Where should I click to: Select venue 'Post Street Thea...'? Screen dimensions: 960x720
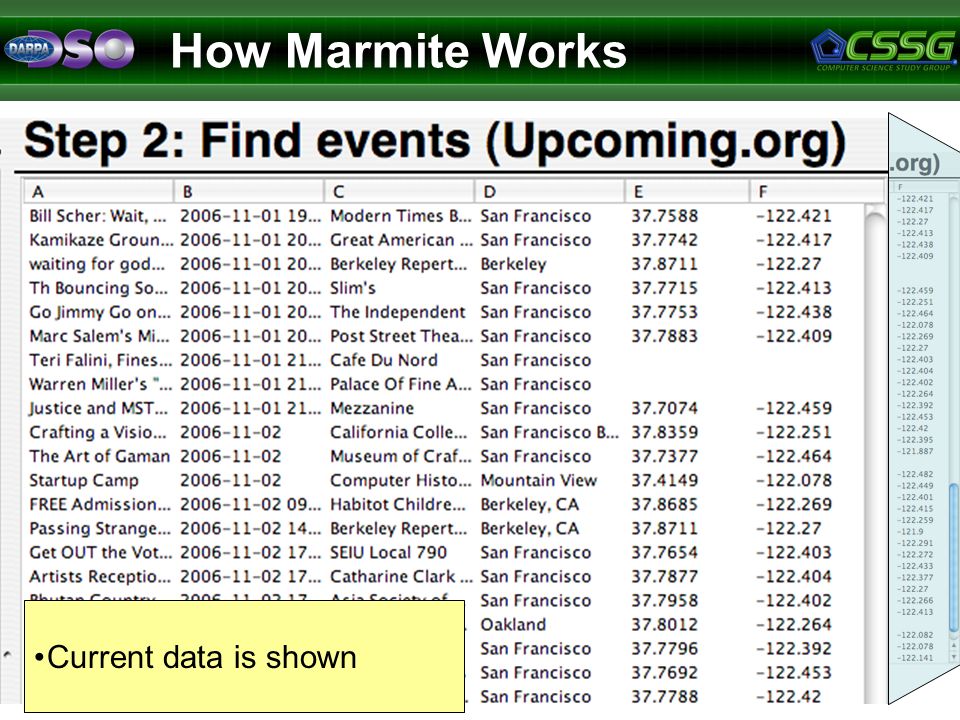point(402,336)
